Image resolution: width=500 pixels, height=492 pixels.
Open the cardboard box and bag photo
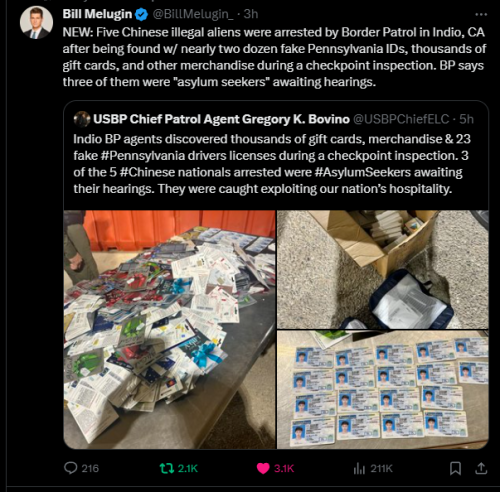pos(383,270)
